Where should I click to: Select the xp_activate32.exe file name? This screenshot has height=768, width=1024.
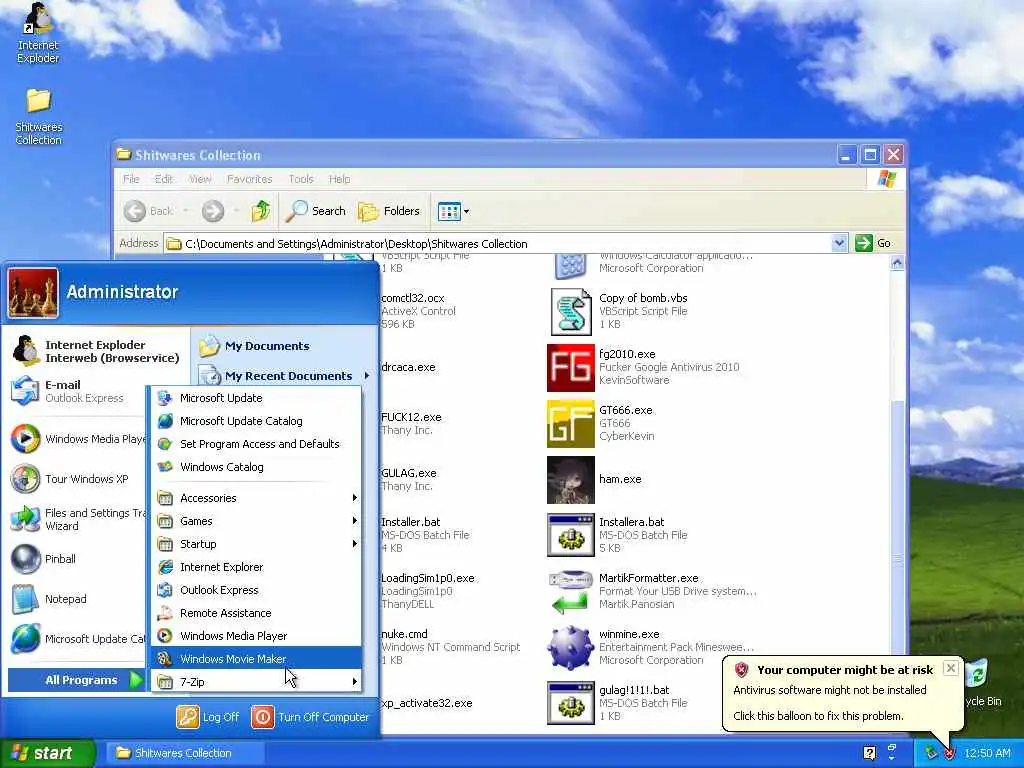coord(426,703)
